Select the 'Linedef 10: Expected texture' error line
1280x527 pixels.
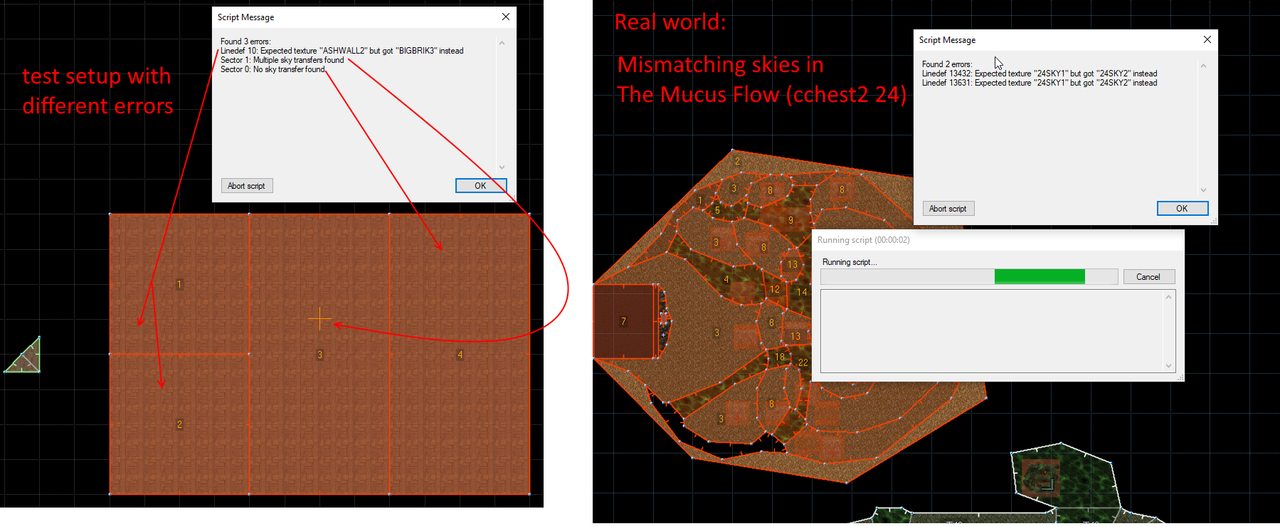(x=342, y=51)
